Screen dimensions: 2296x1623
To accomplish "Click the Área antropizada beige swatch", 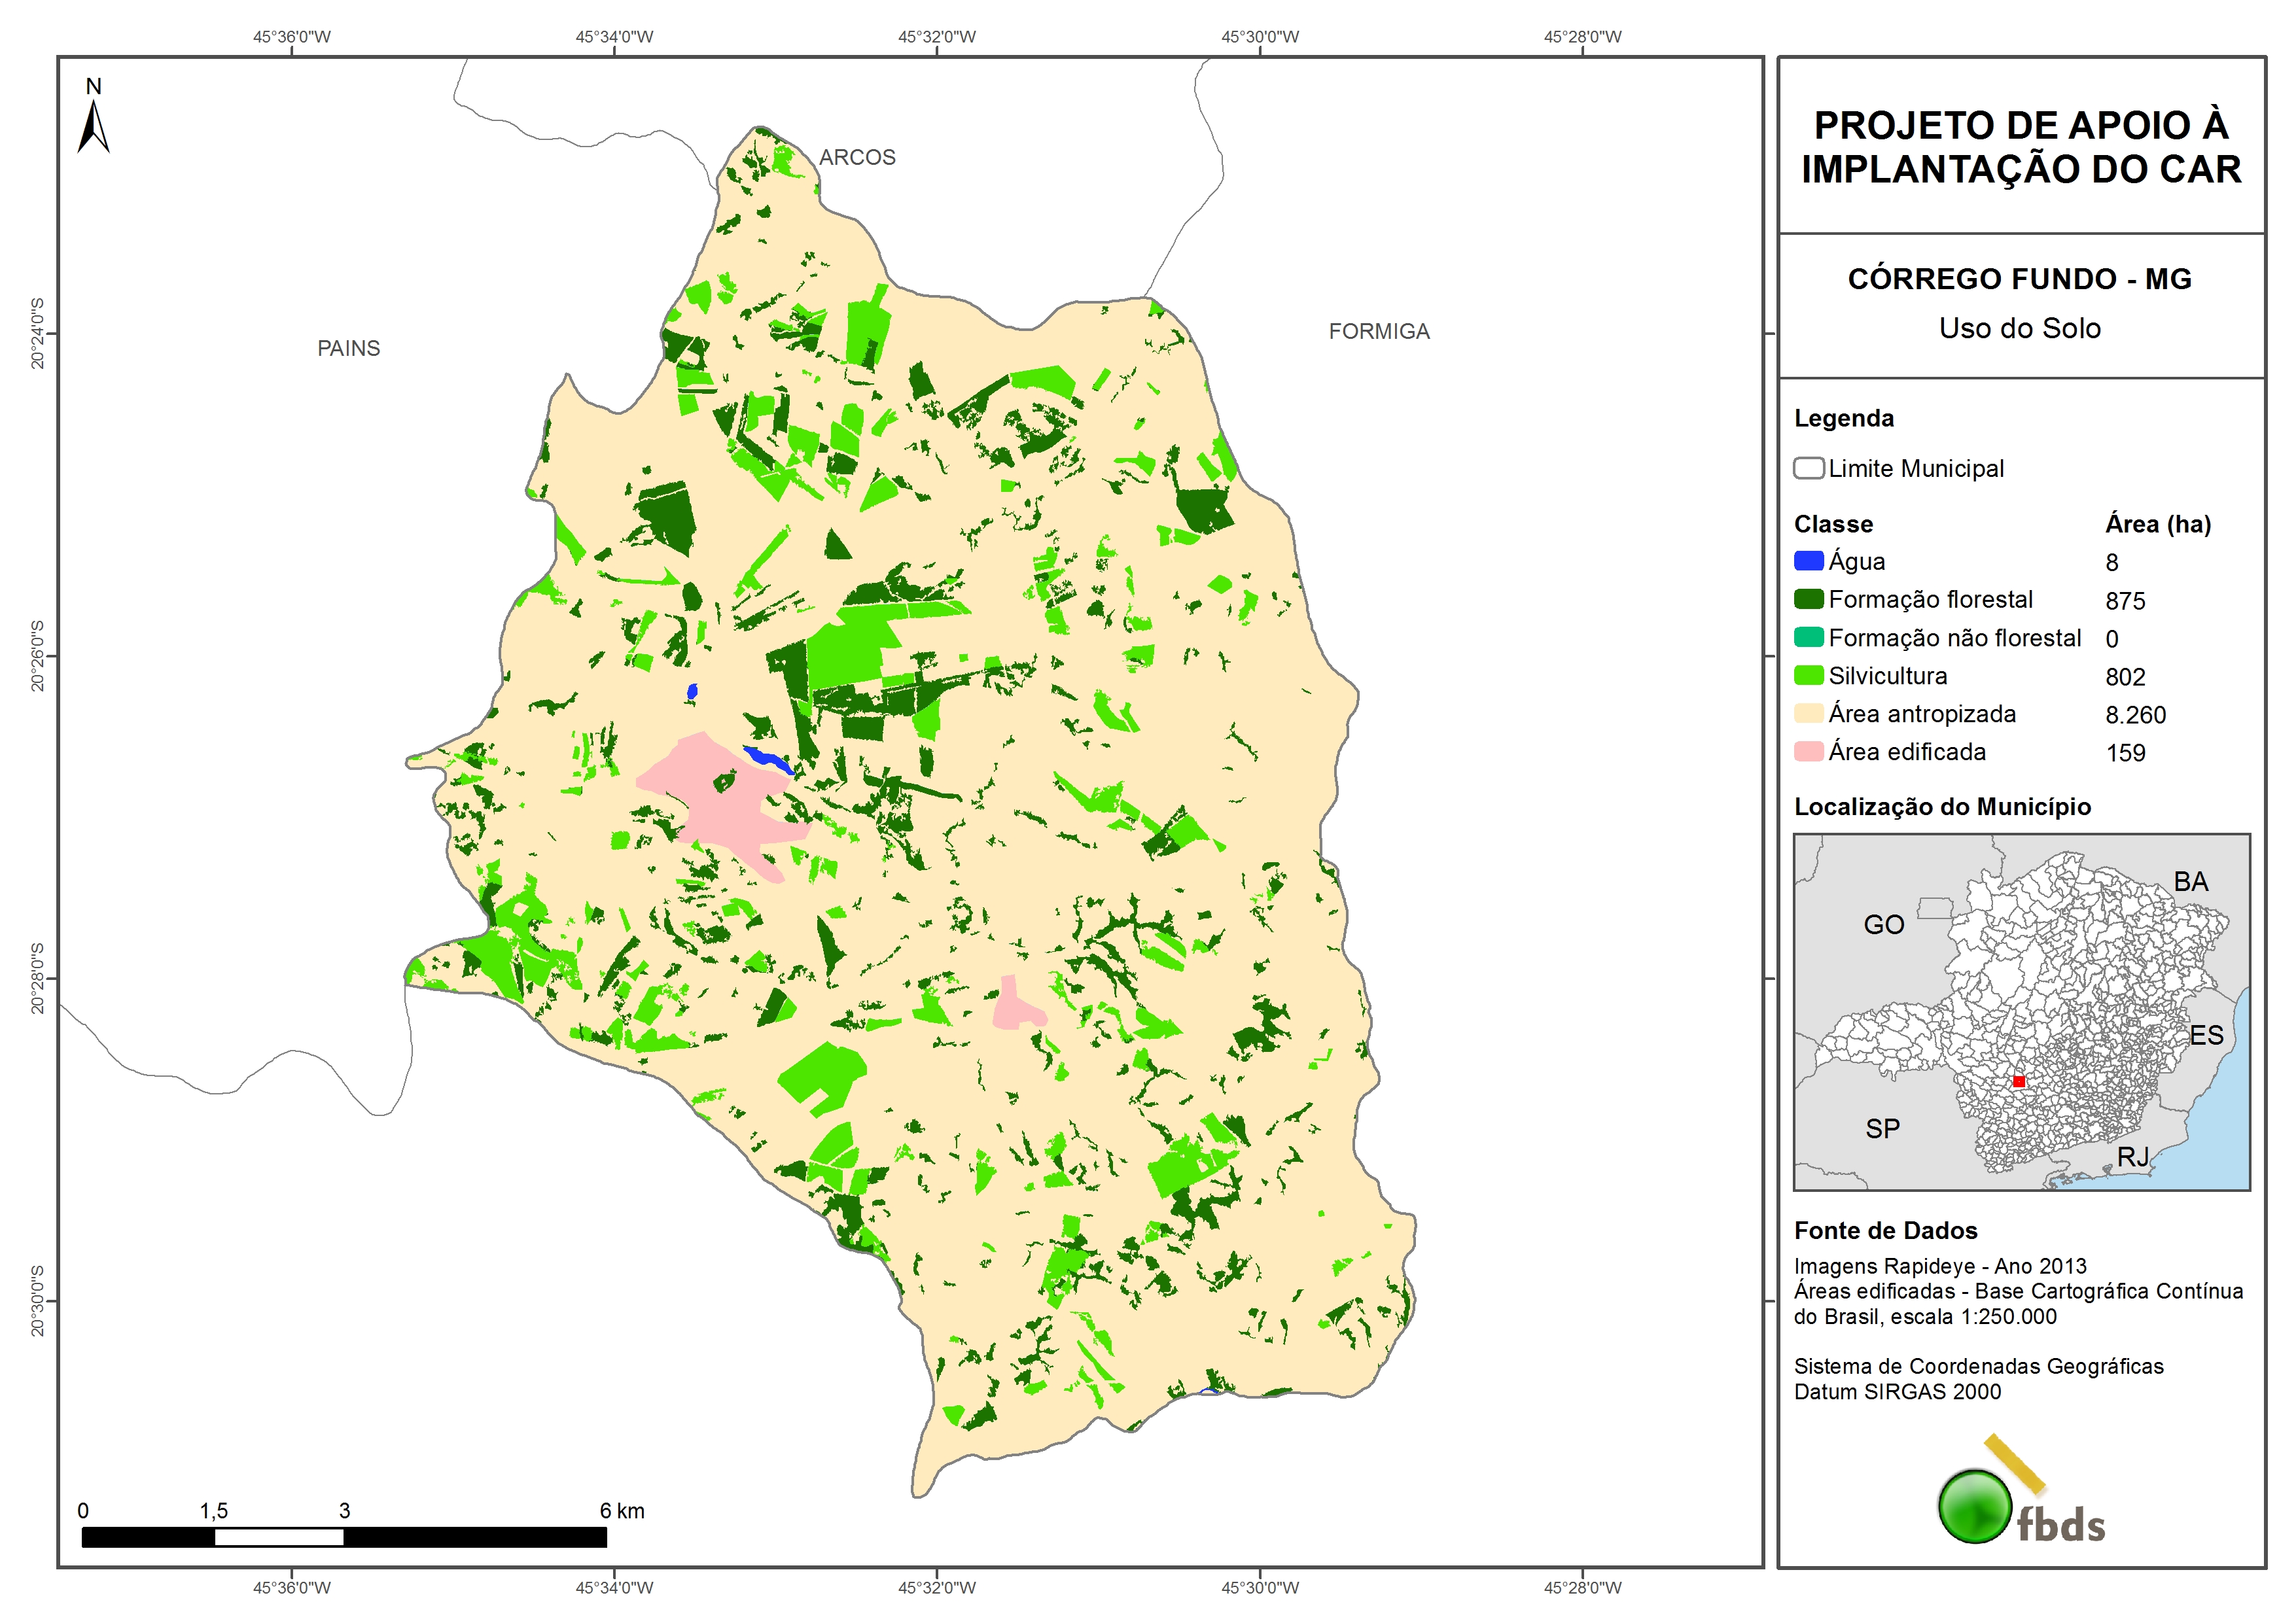I will pyautogui.click(x=1808, y=713).
